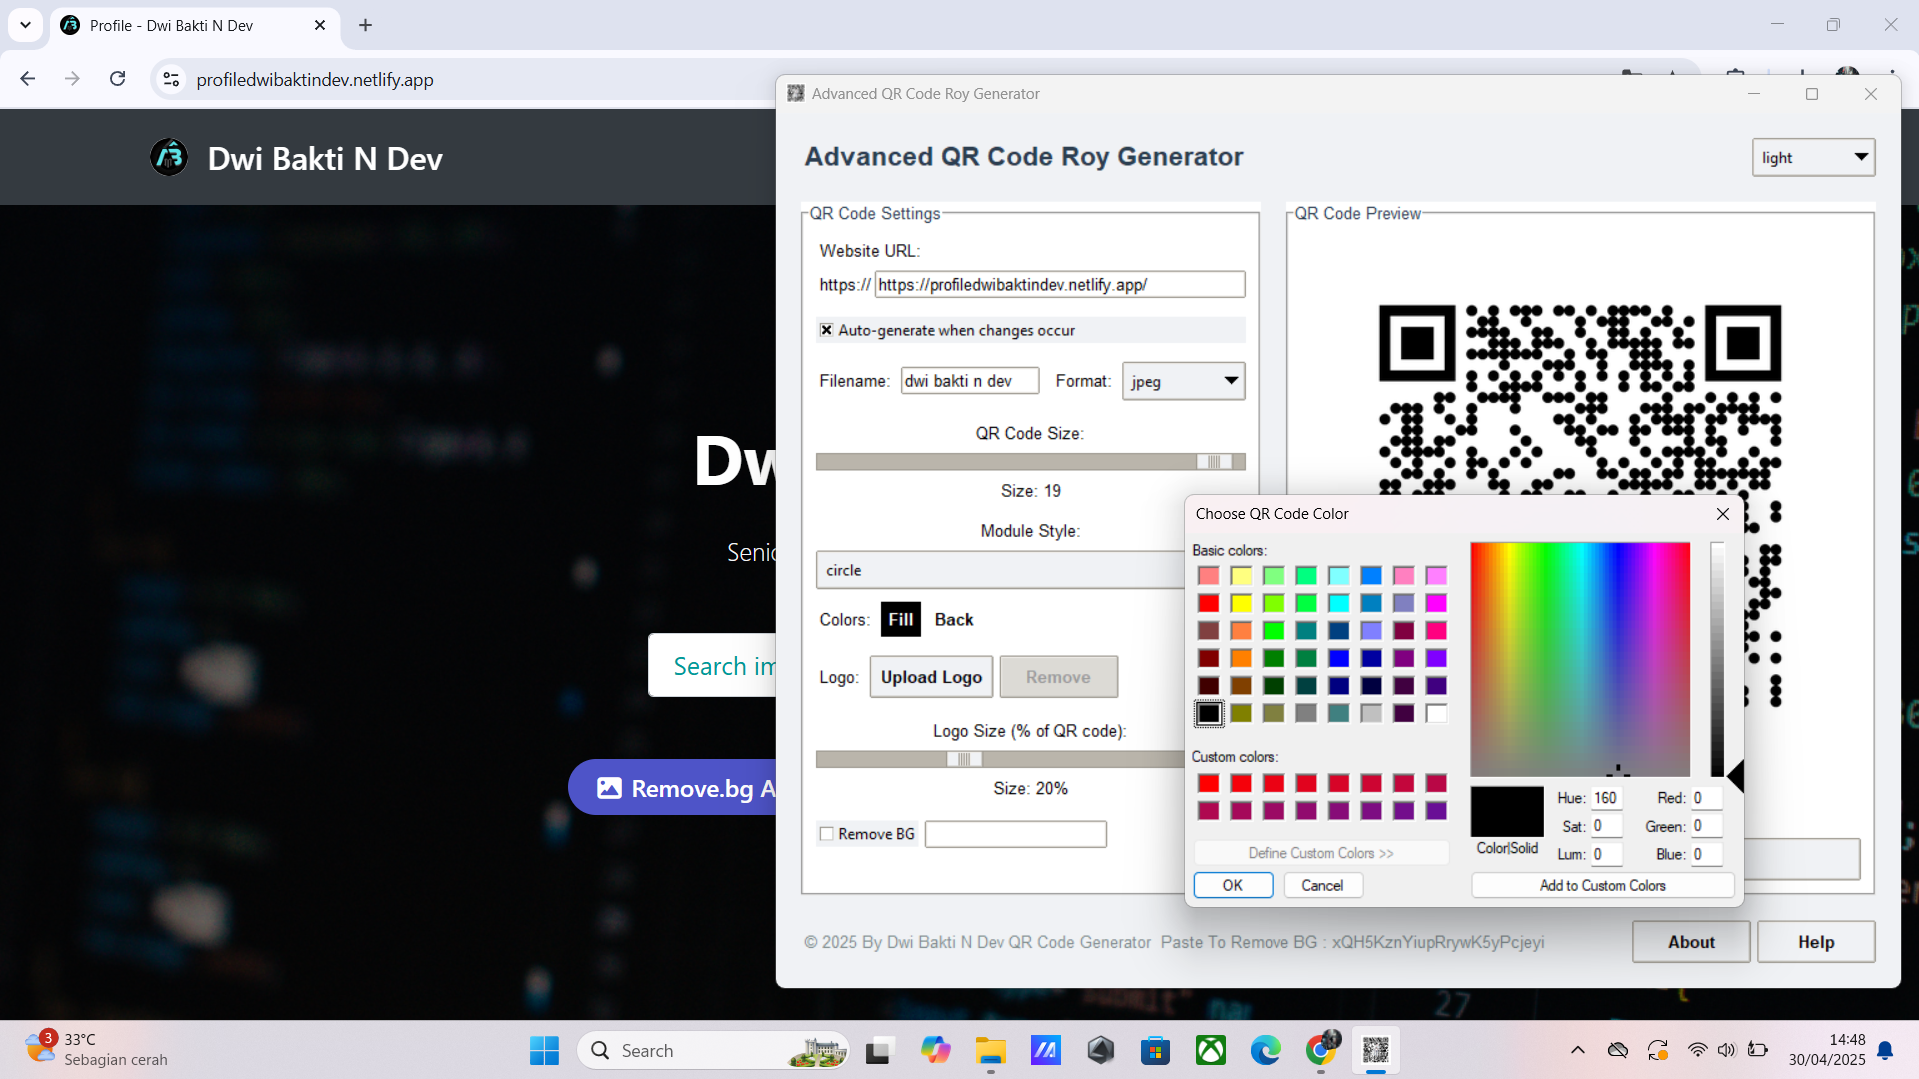Click the sync status tray icon
The image size is (1919, 1079).
[1658, 1050]
